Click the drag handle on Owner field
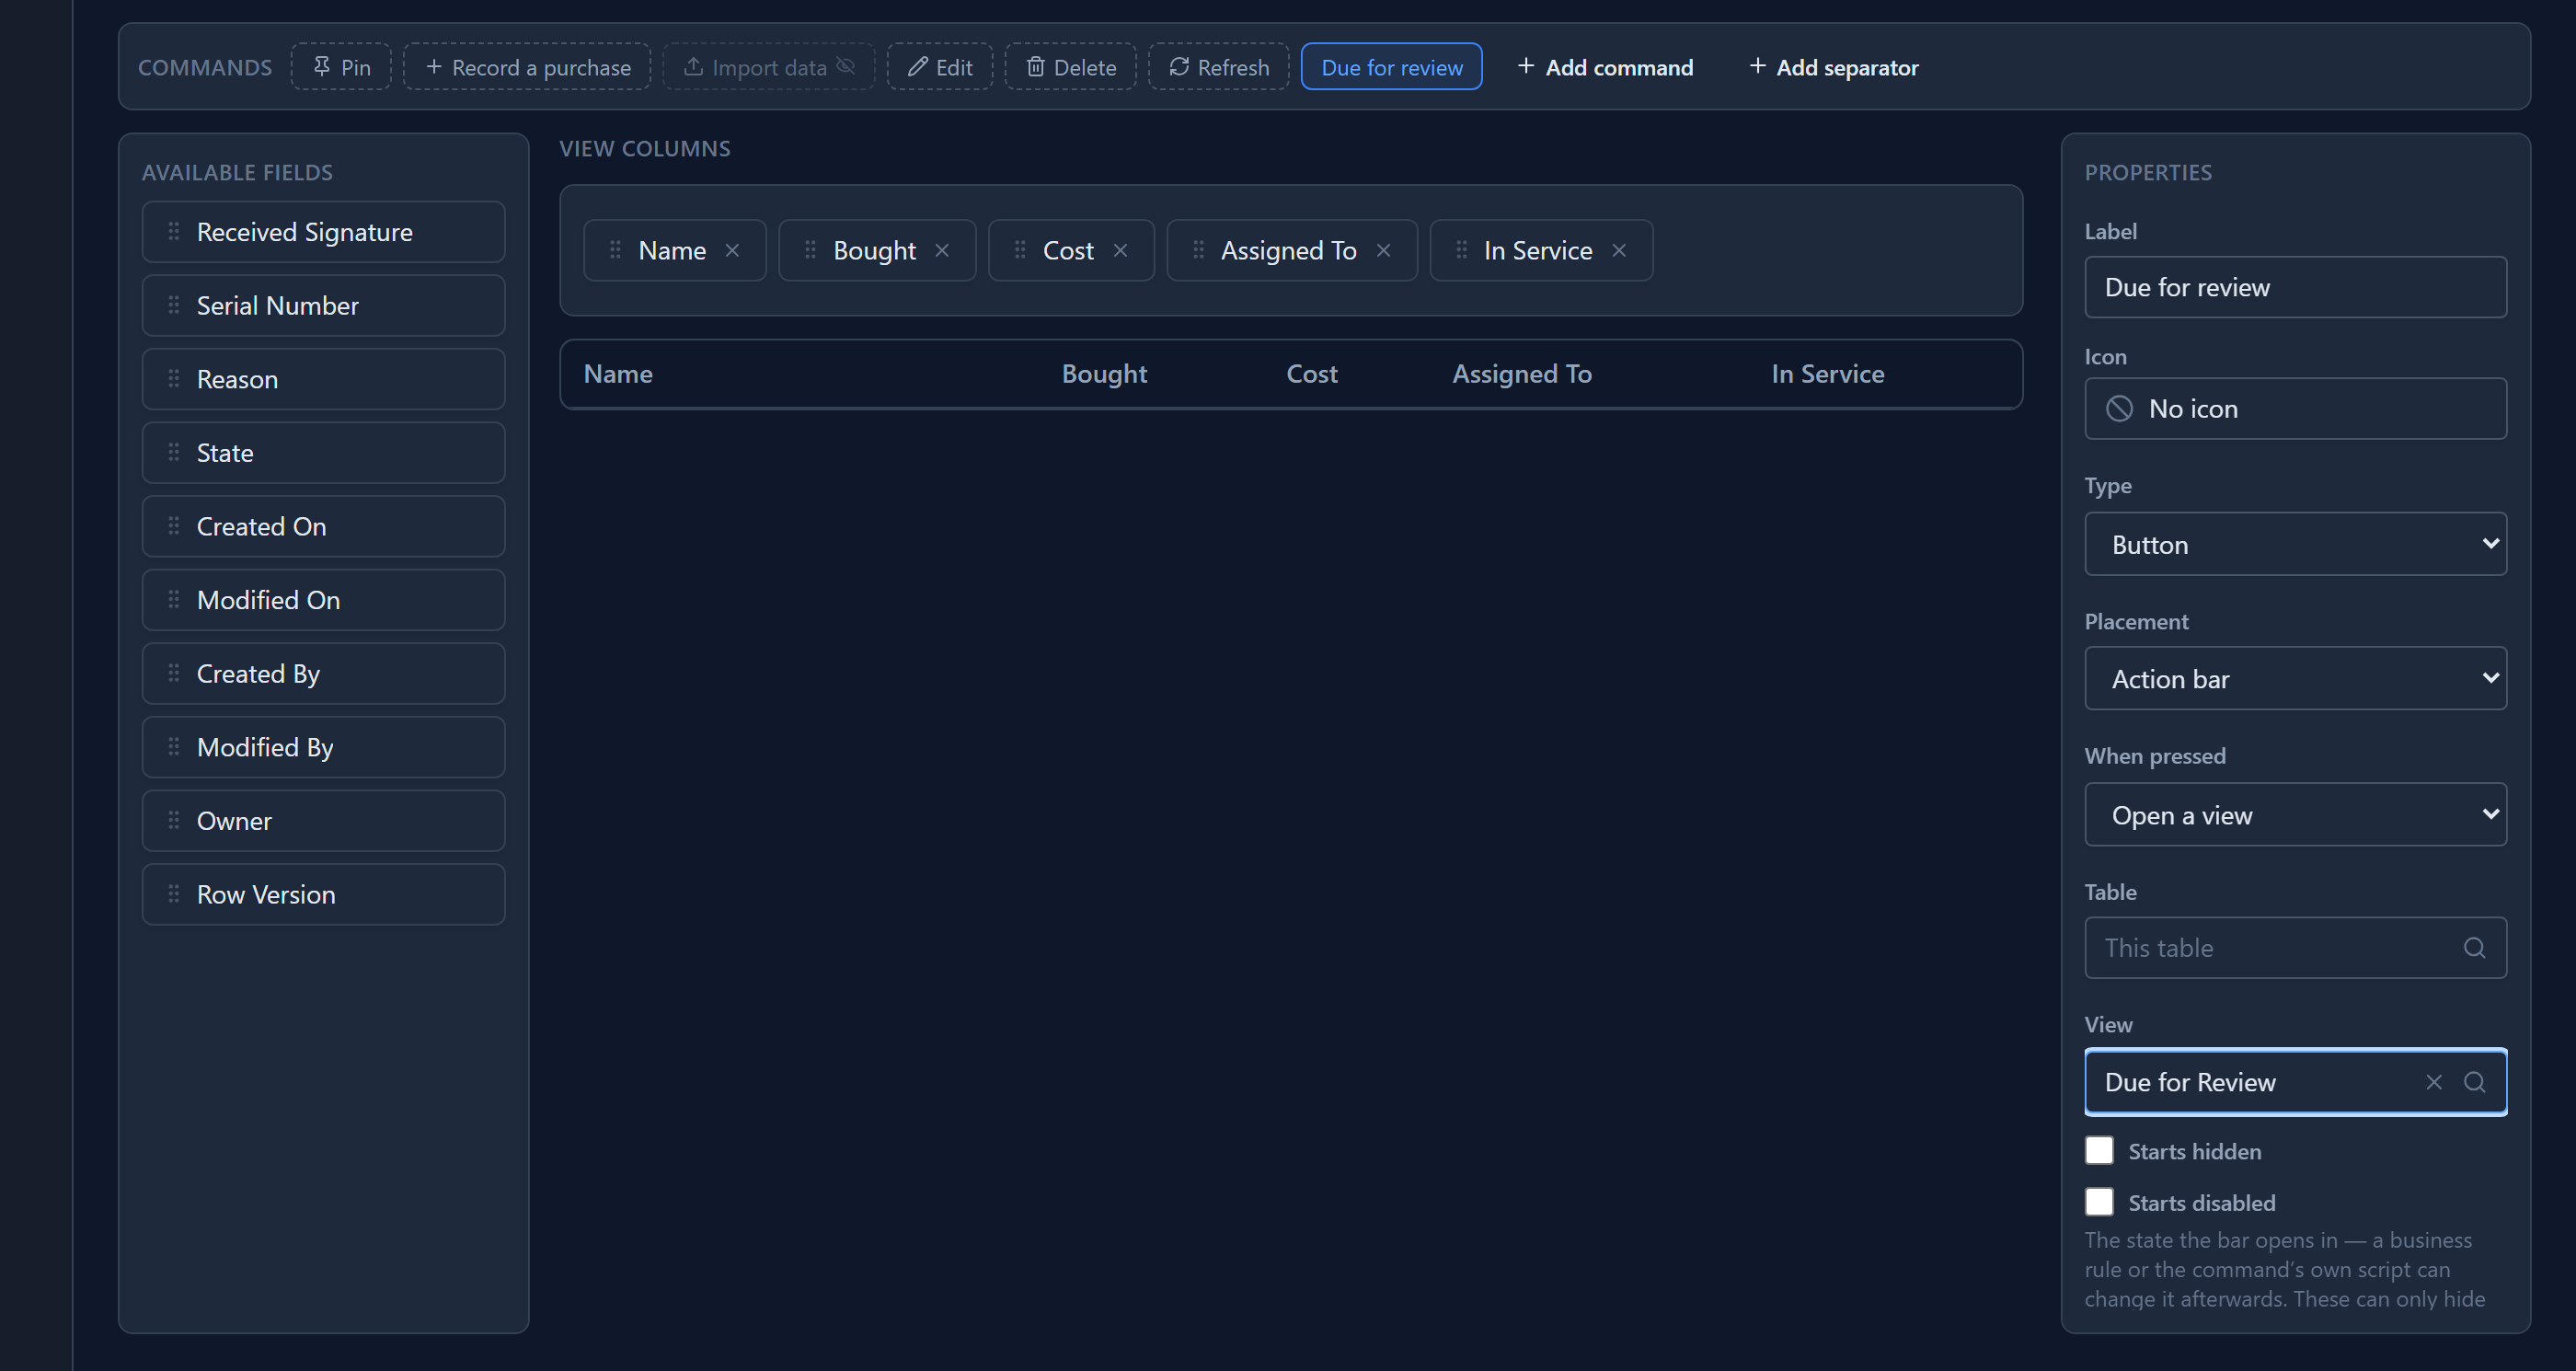 click(174, 821)
